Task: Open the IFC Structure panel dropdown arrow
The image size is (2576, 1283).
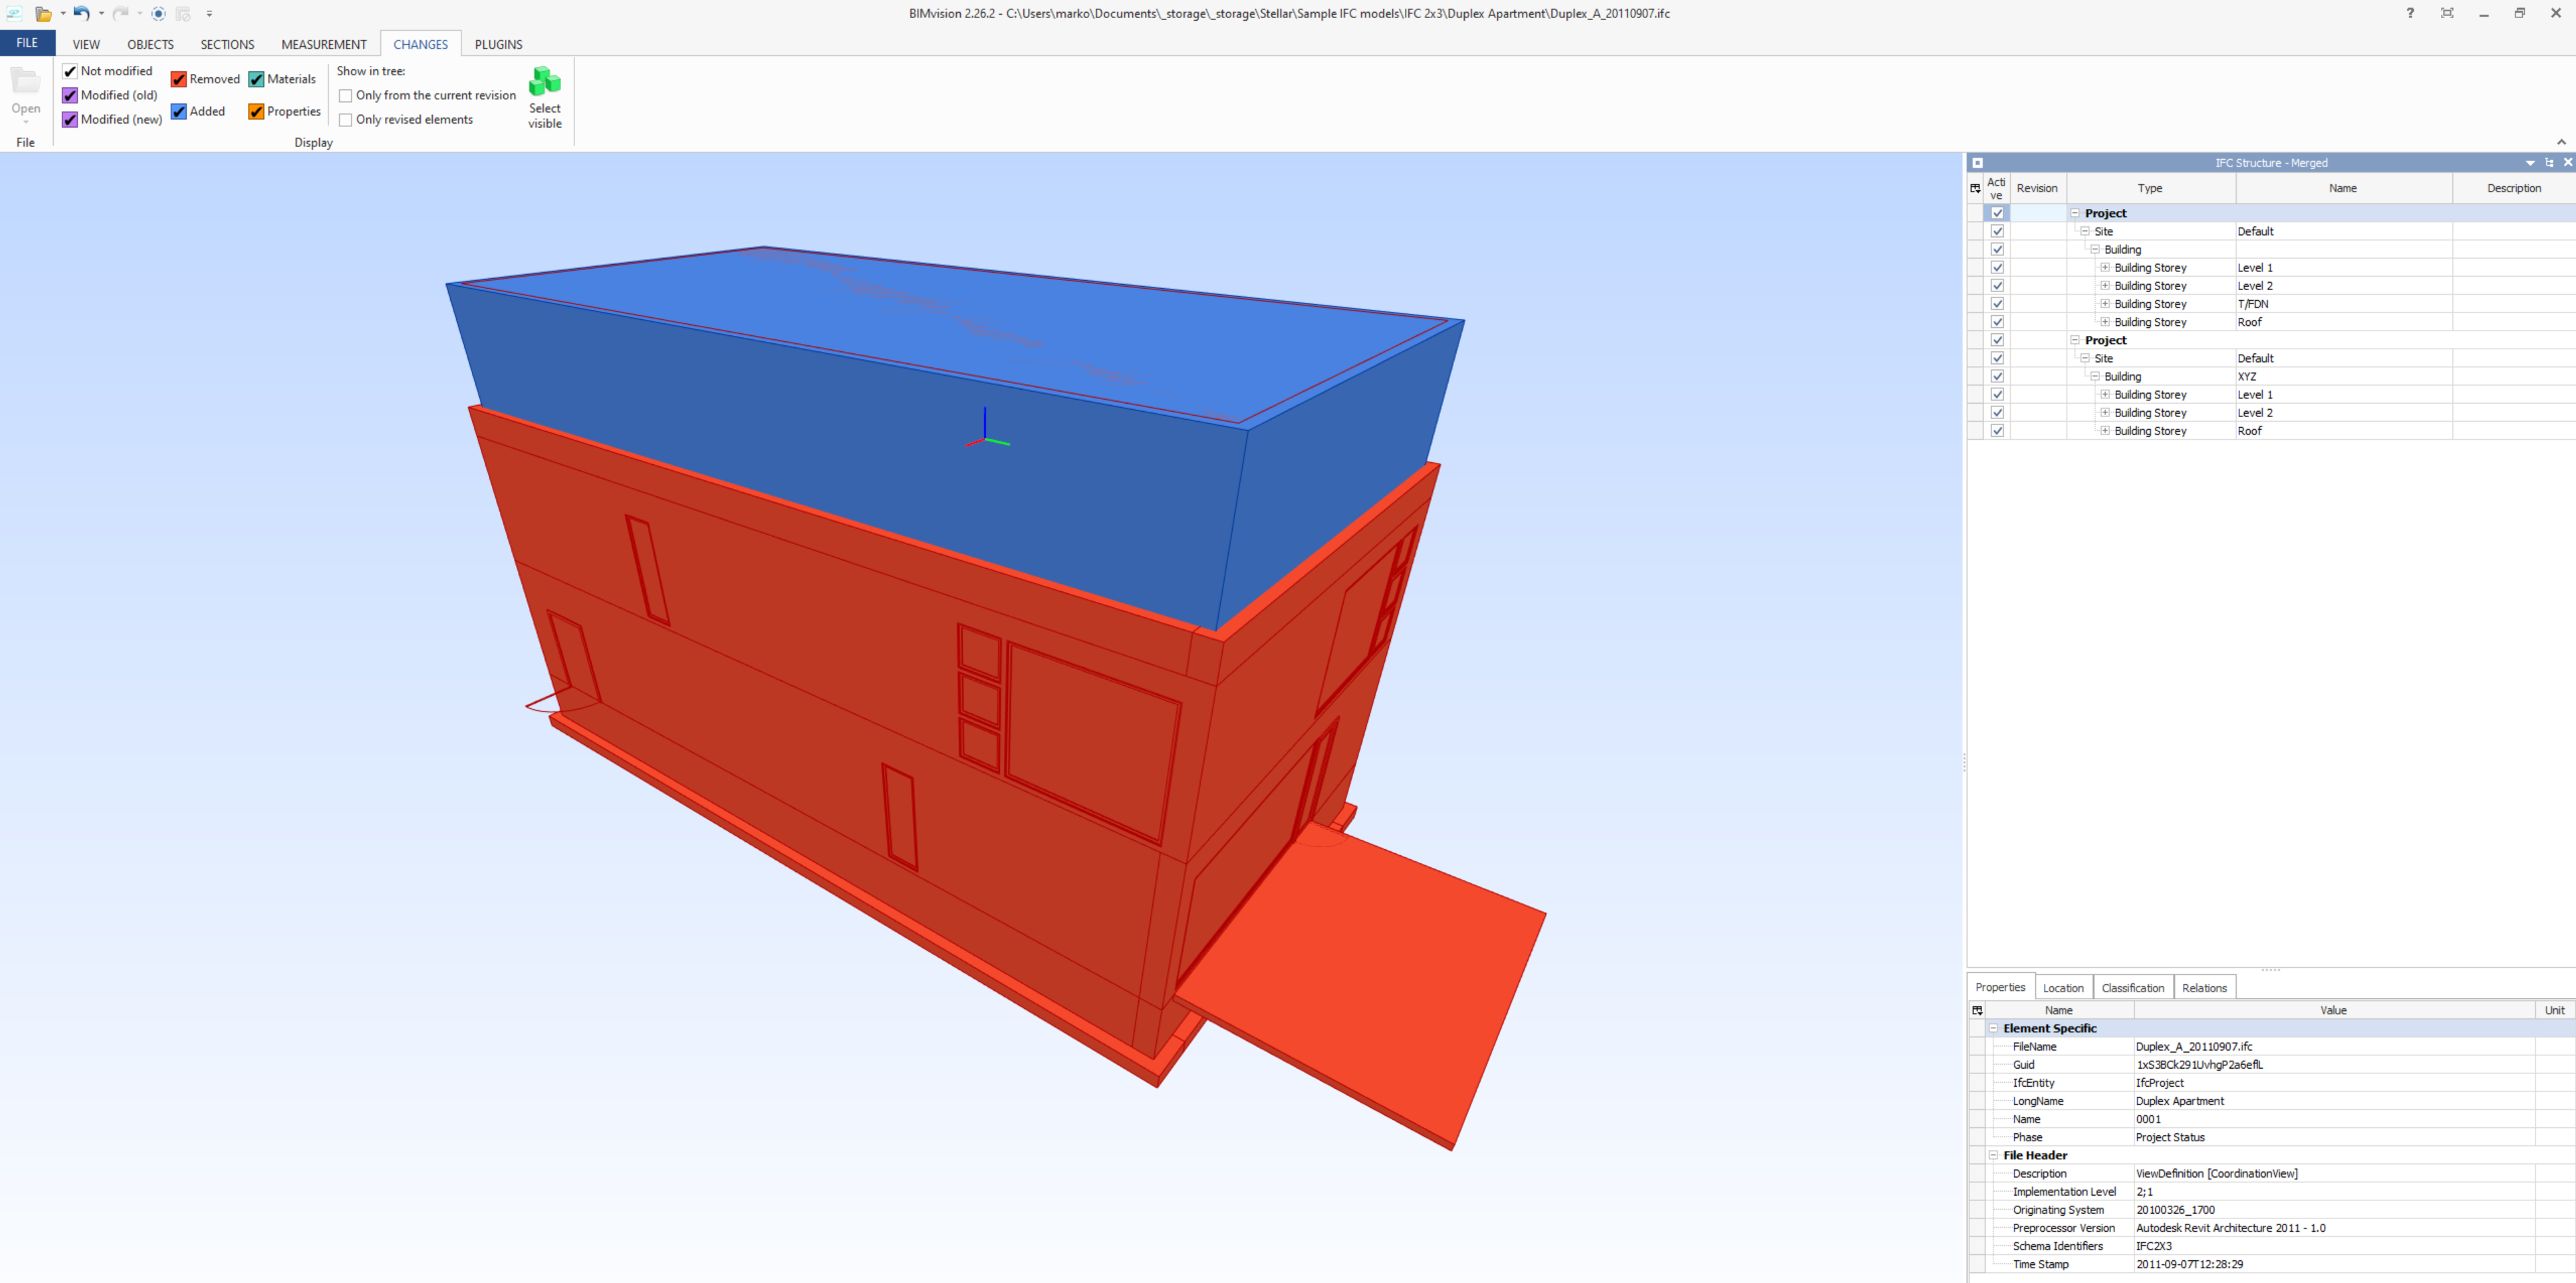Action: pos(2530,162)
